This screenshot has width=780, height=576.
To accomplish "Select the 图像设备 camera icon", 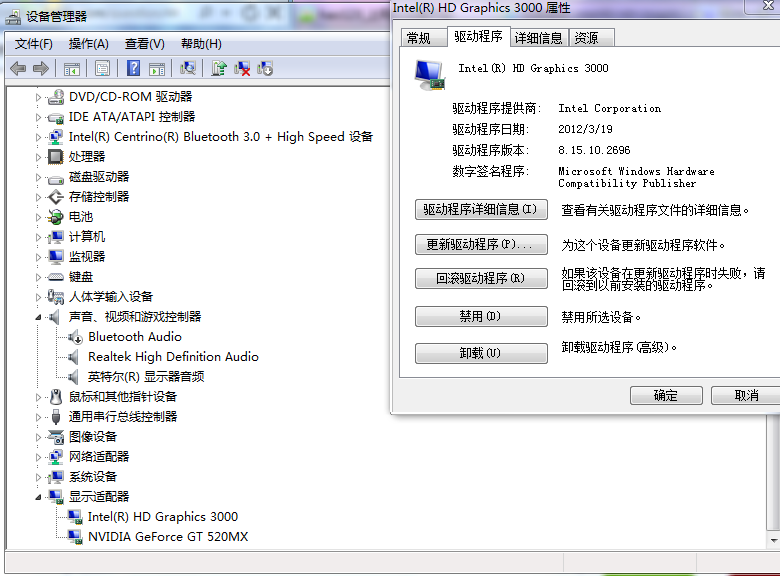I will point(56,437).
